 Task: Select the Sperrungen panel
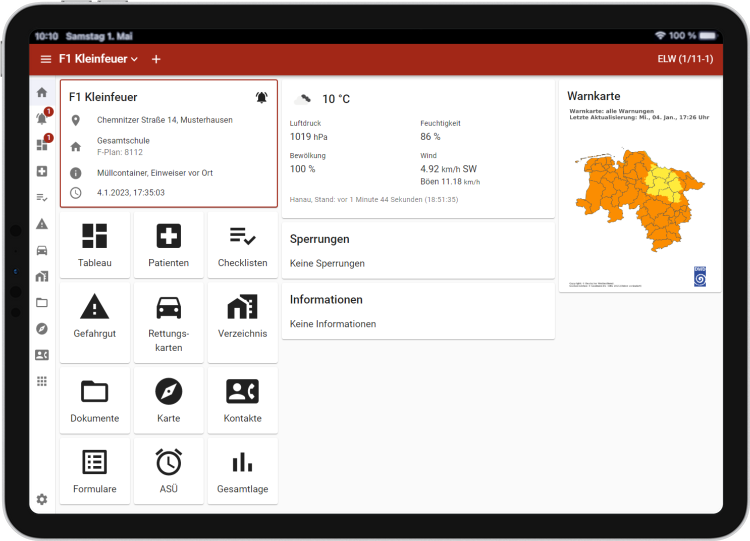coord(417,250)
